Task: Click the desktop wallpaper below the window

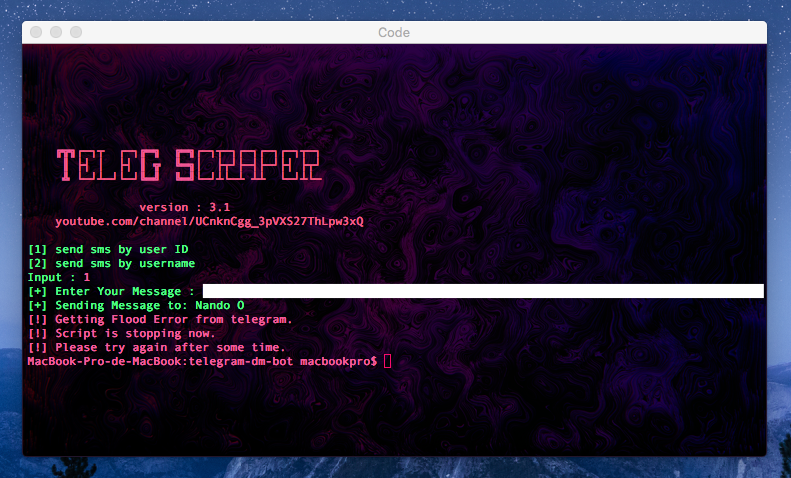Action: tap(396, 468)
